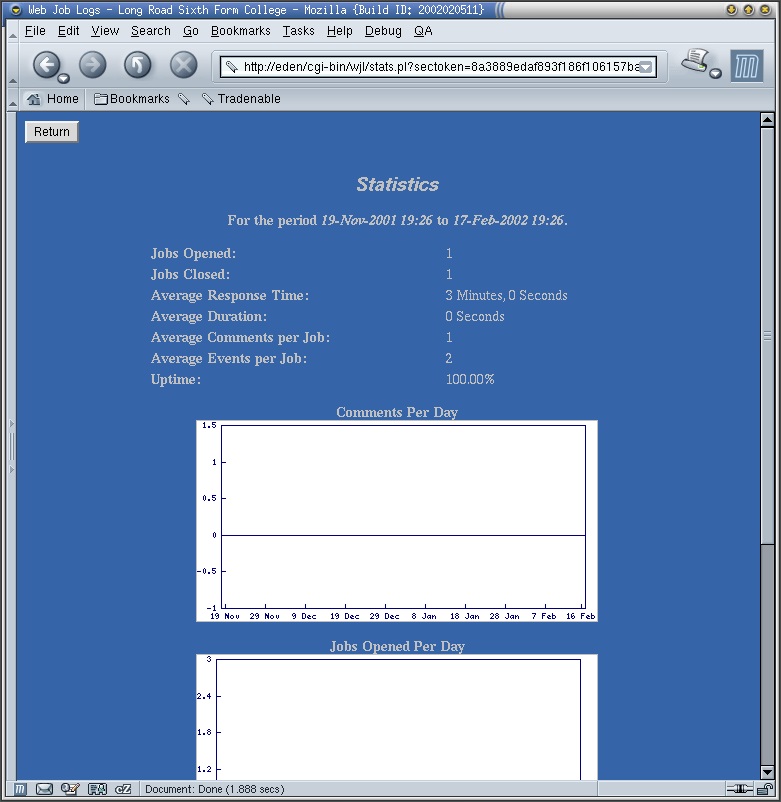This screenshot has height=802, width=781.
Task: Toggle the sidebar with the left edge grippy
Action: 11,447
